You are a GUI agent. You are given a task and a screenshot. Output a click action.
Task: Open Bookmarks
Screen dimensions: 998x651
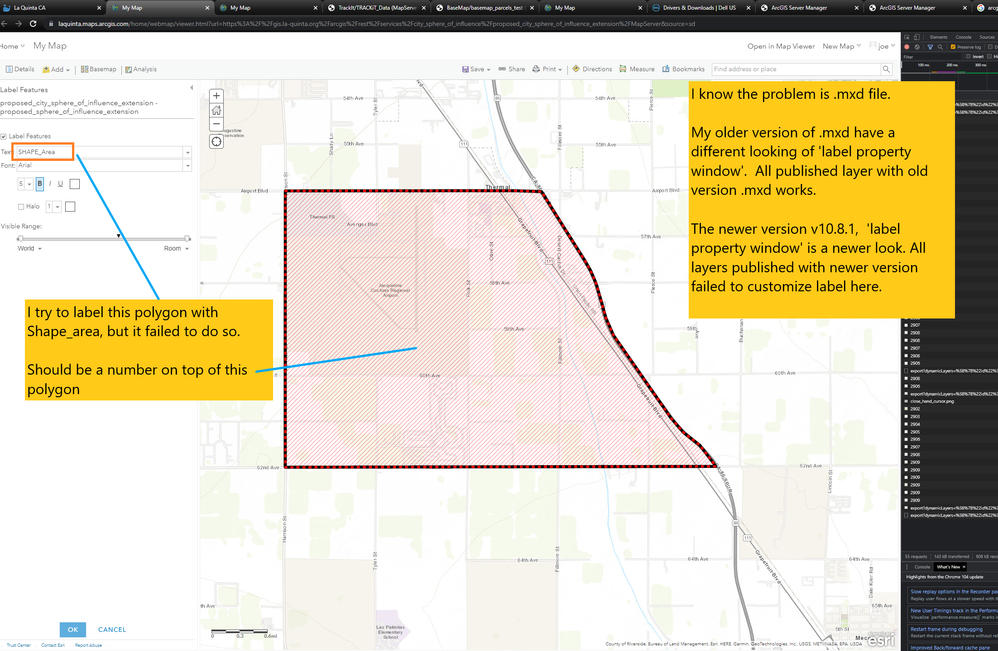[x=684, y=69]
